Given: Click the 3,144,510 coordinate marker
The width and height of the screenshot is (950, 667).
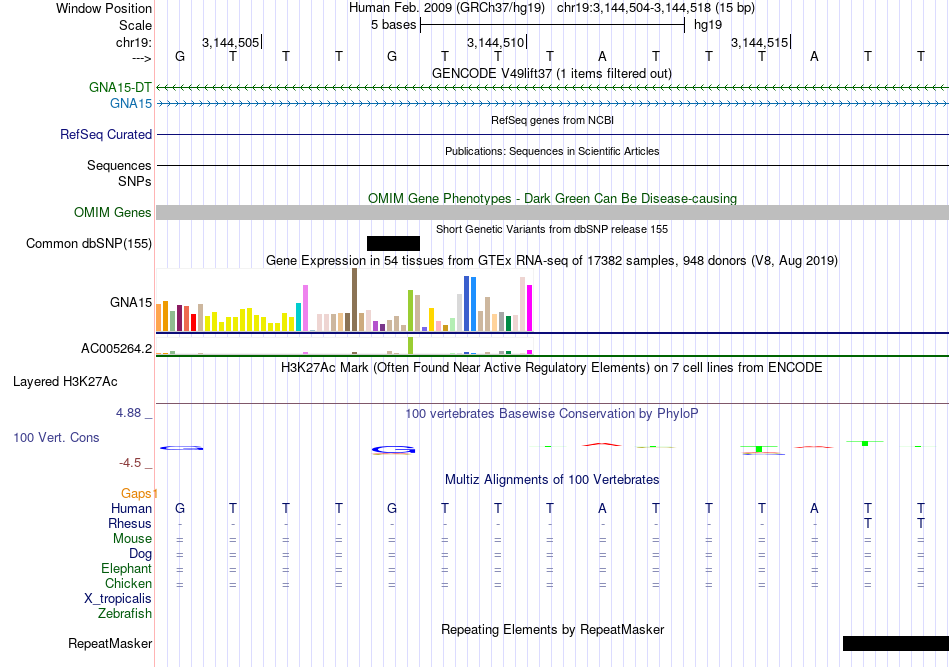Looking at the screenshot, I should pyautogui.click(x=496, y=42).
